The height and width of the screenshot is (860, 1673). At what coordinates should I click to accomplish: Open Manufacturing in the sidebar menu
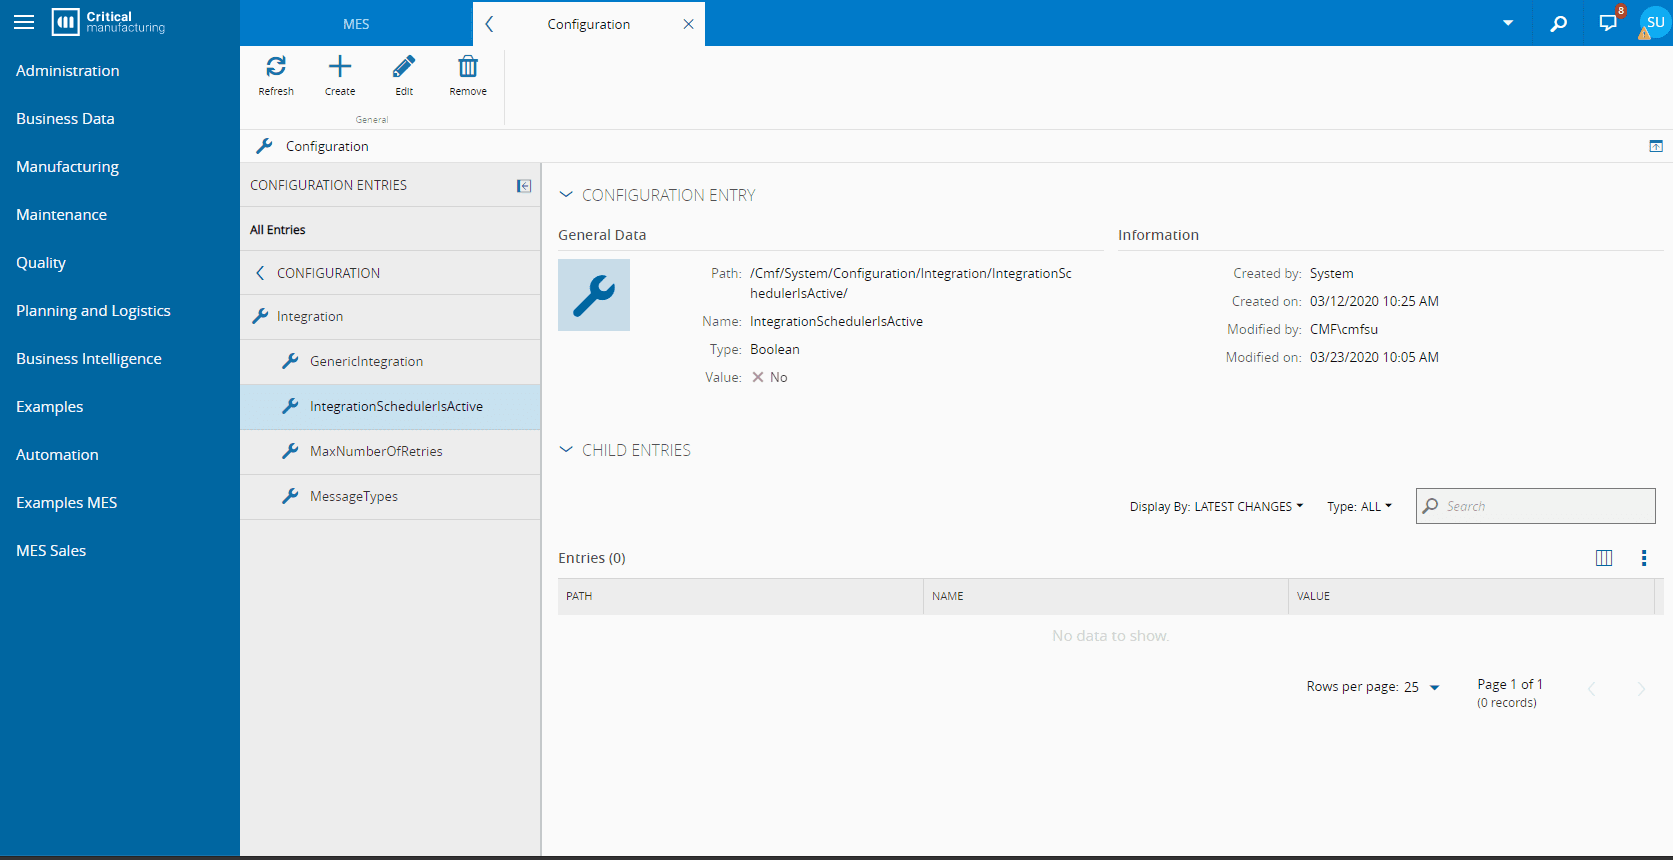pos(67,167)
